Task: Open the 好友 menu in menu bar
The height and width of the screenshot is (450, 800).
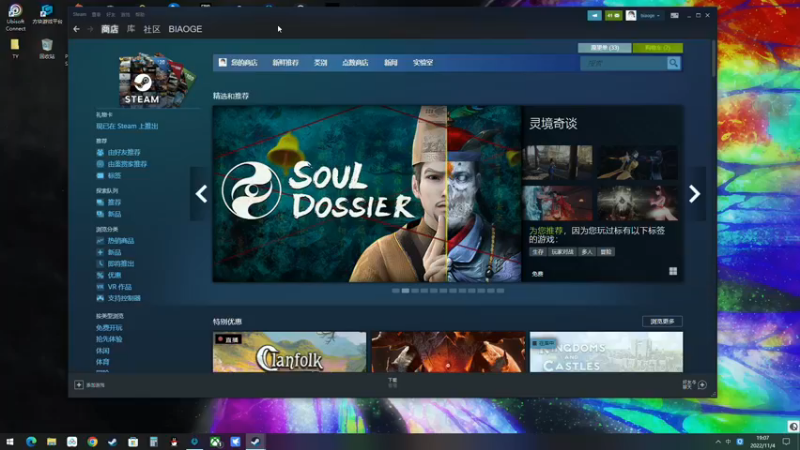Action: [x=111, y=15]
